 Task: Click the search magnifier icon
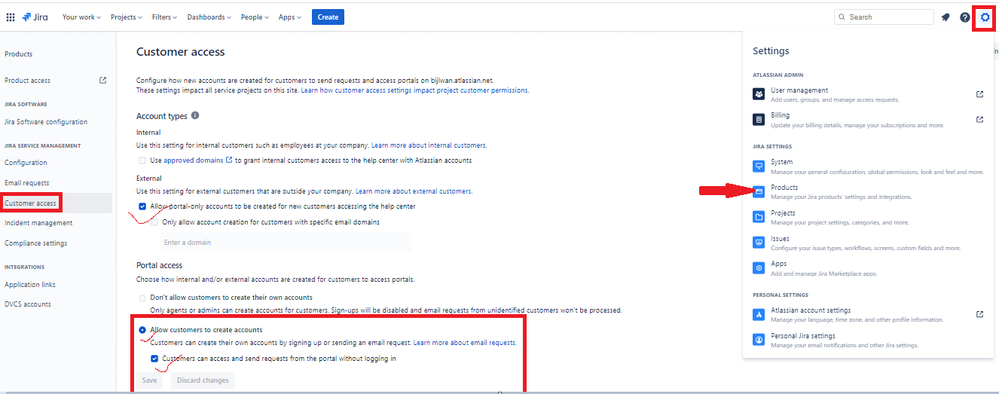[842, 17]
